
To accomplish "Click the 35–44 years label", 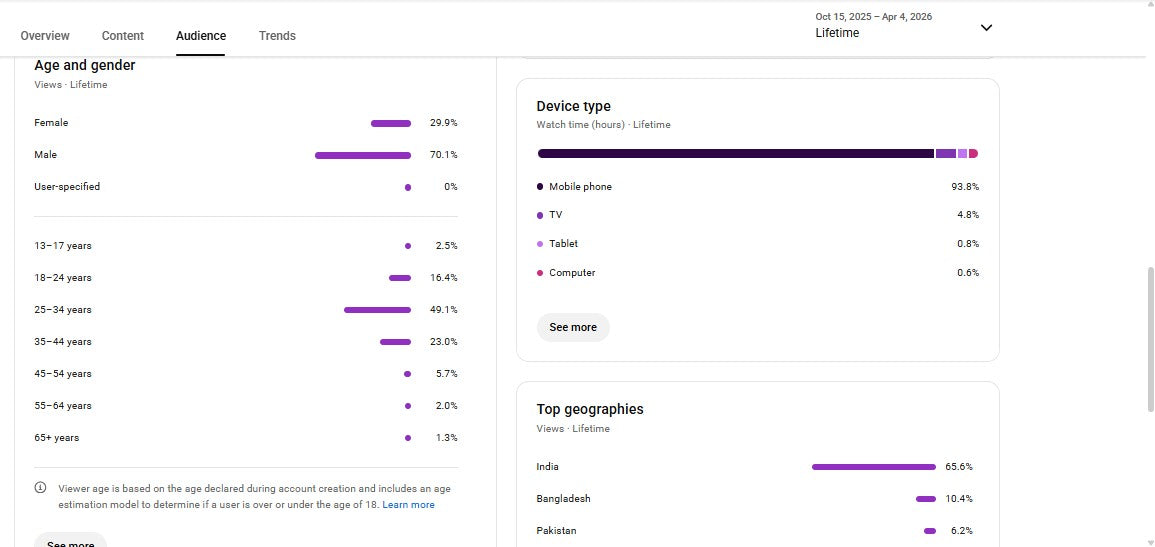I will (63, 342).
